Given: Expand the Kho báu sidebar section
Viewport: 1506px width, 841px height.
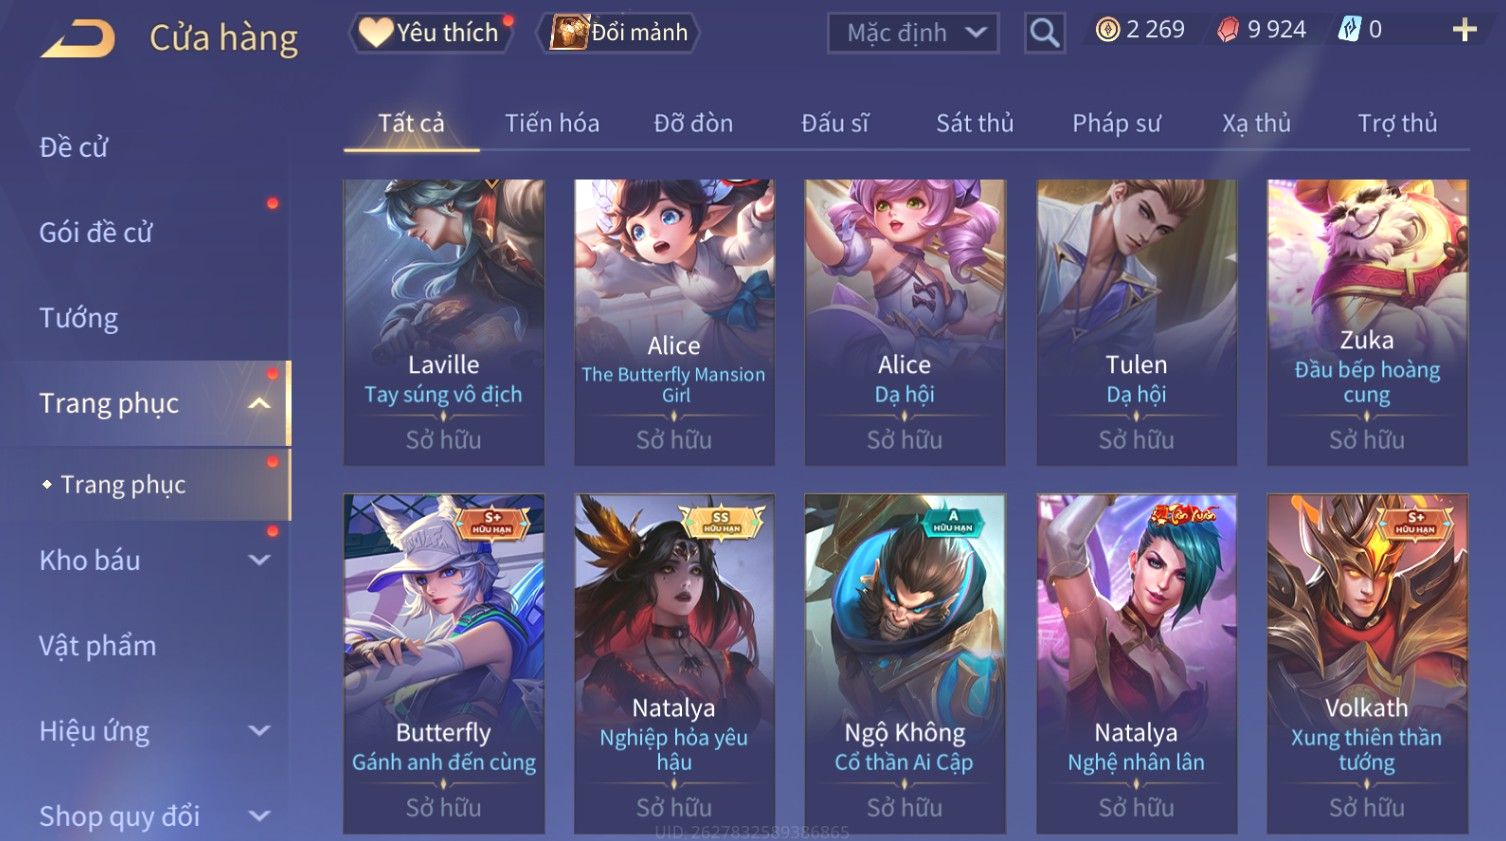Looking at the screenshot, I should (259, 560).
